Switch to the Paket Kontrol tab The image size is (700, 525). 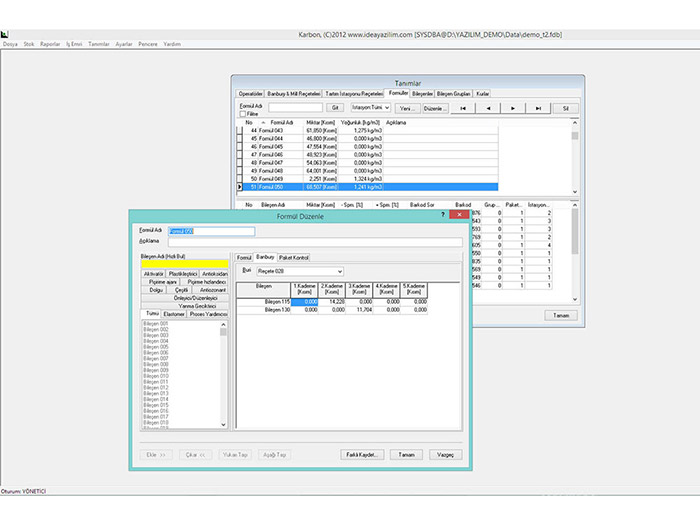pyautogui.click(x=295, y=257)
